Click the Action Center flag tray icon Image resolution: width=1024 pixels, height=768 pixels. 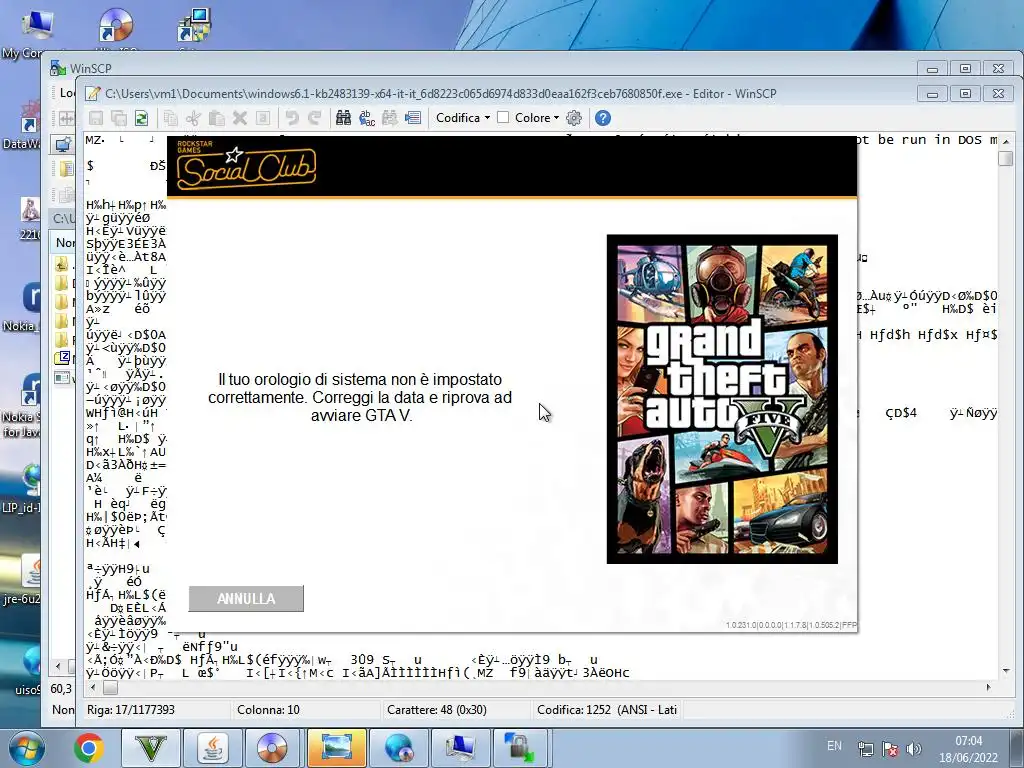click(x=890, y=749)
